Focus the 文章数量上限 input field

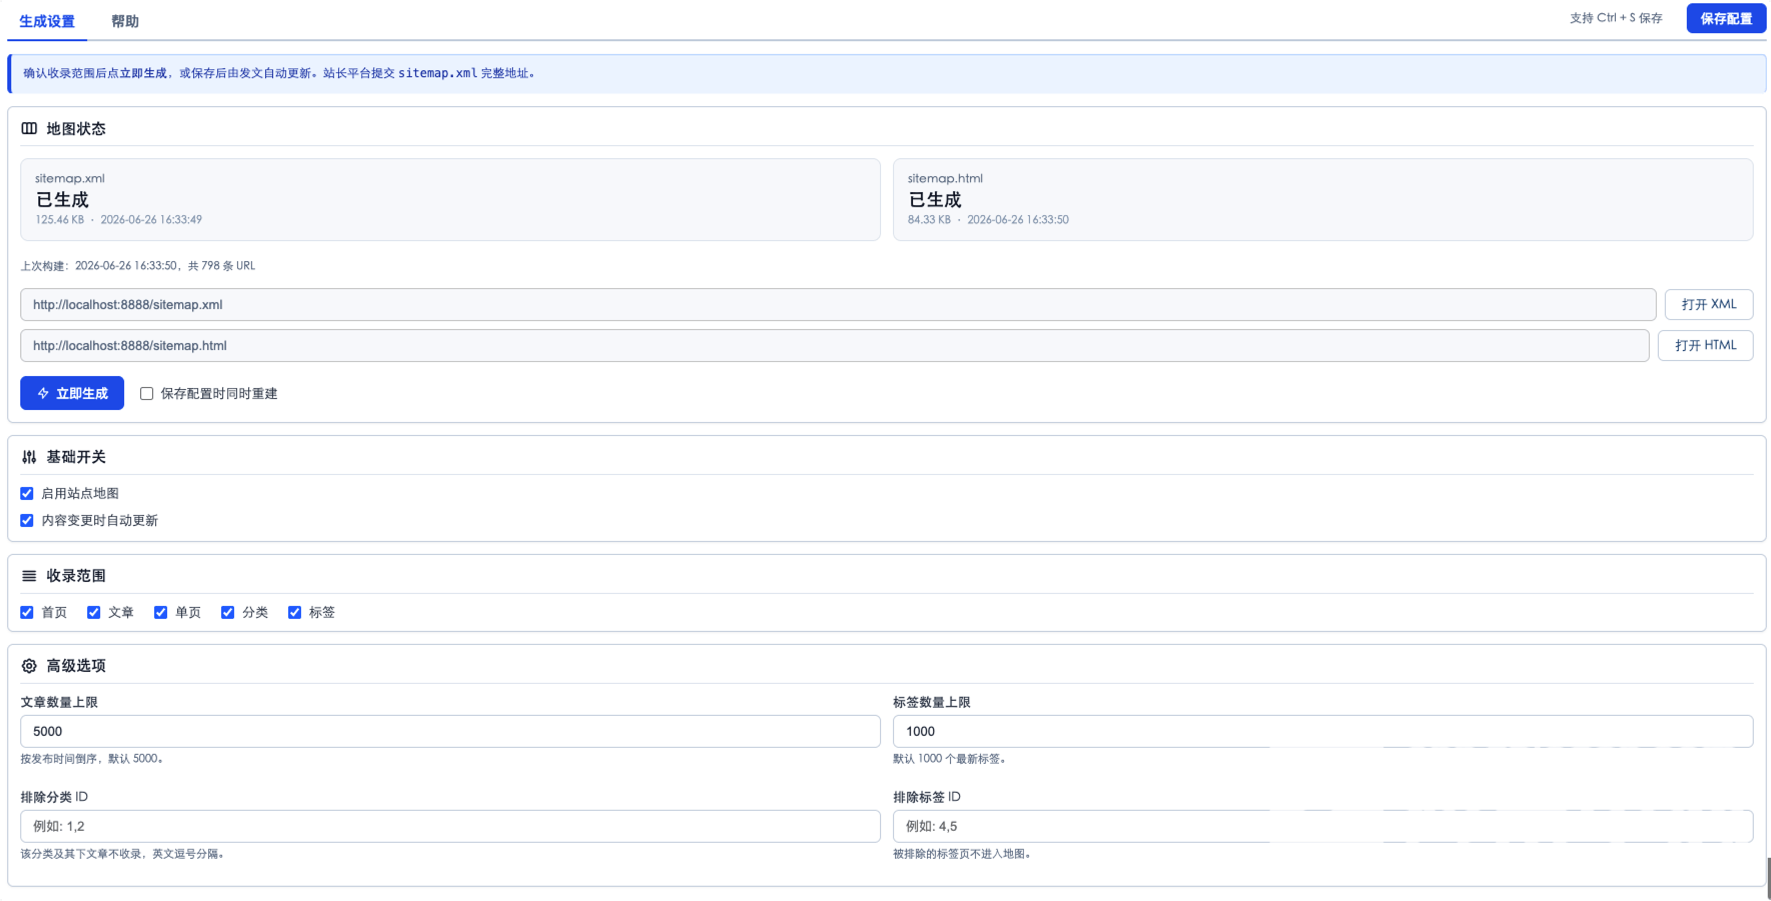[x=450, y=731]
